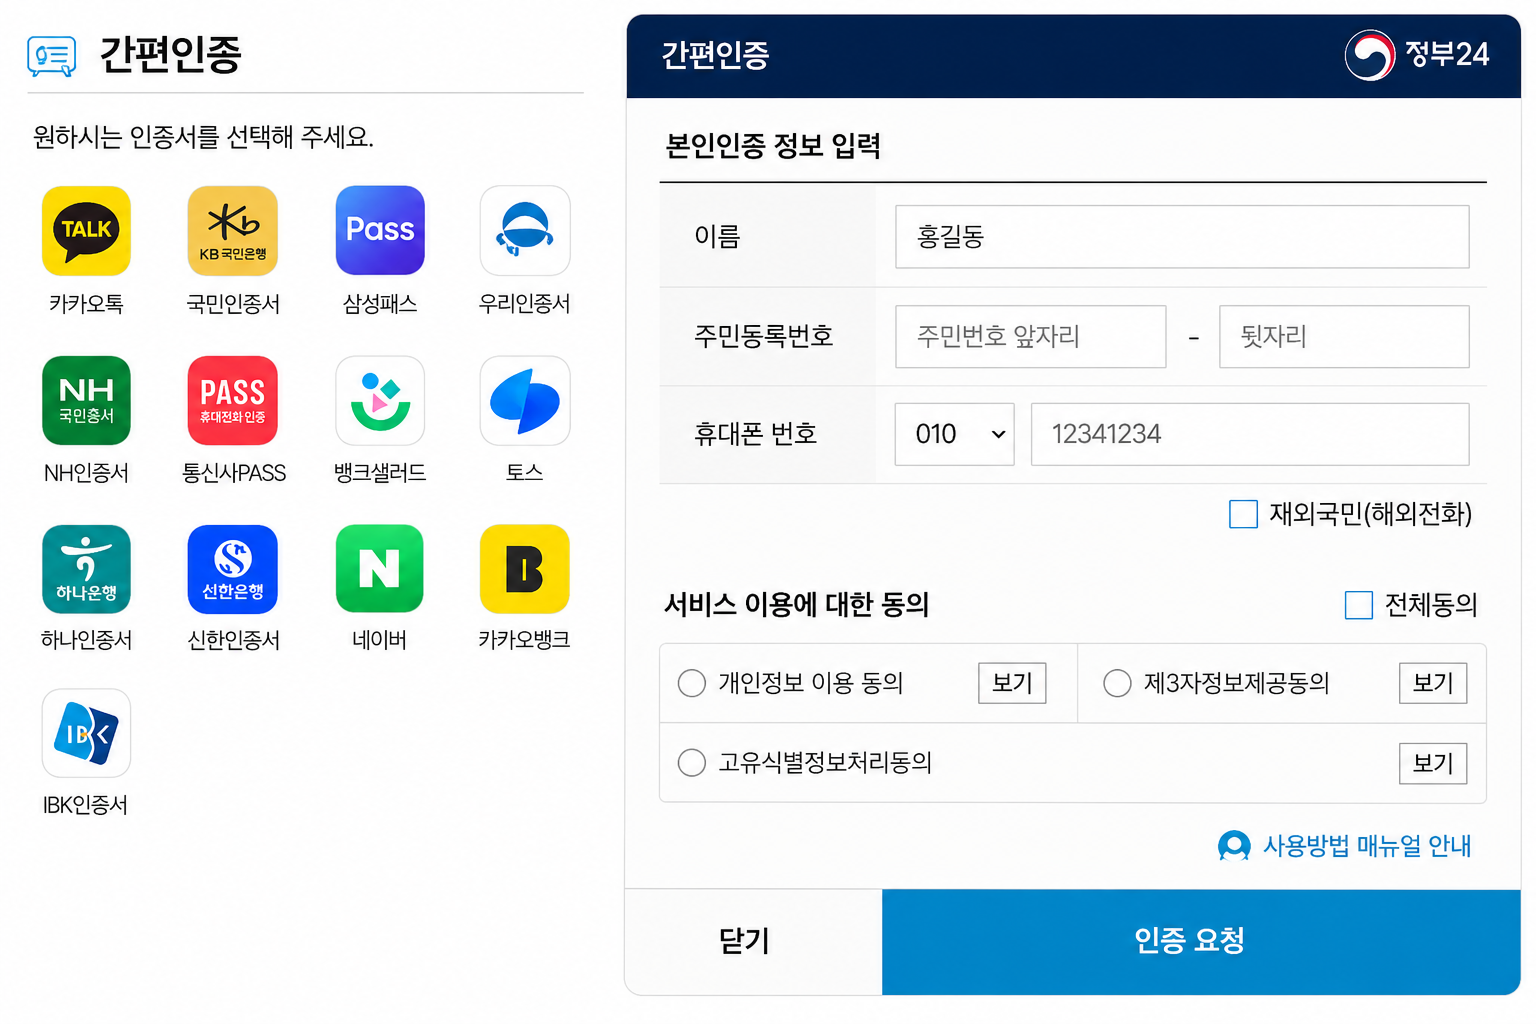Click the 통신사PASS label text
This screenshot has width=1536, height=1024.
click(x=234, y=473)
